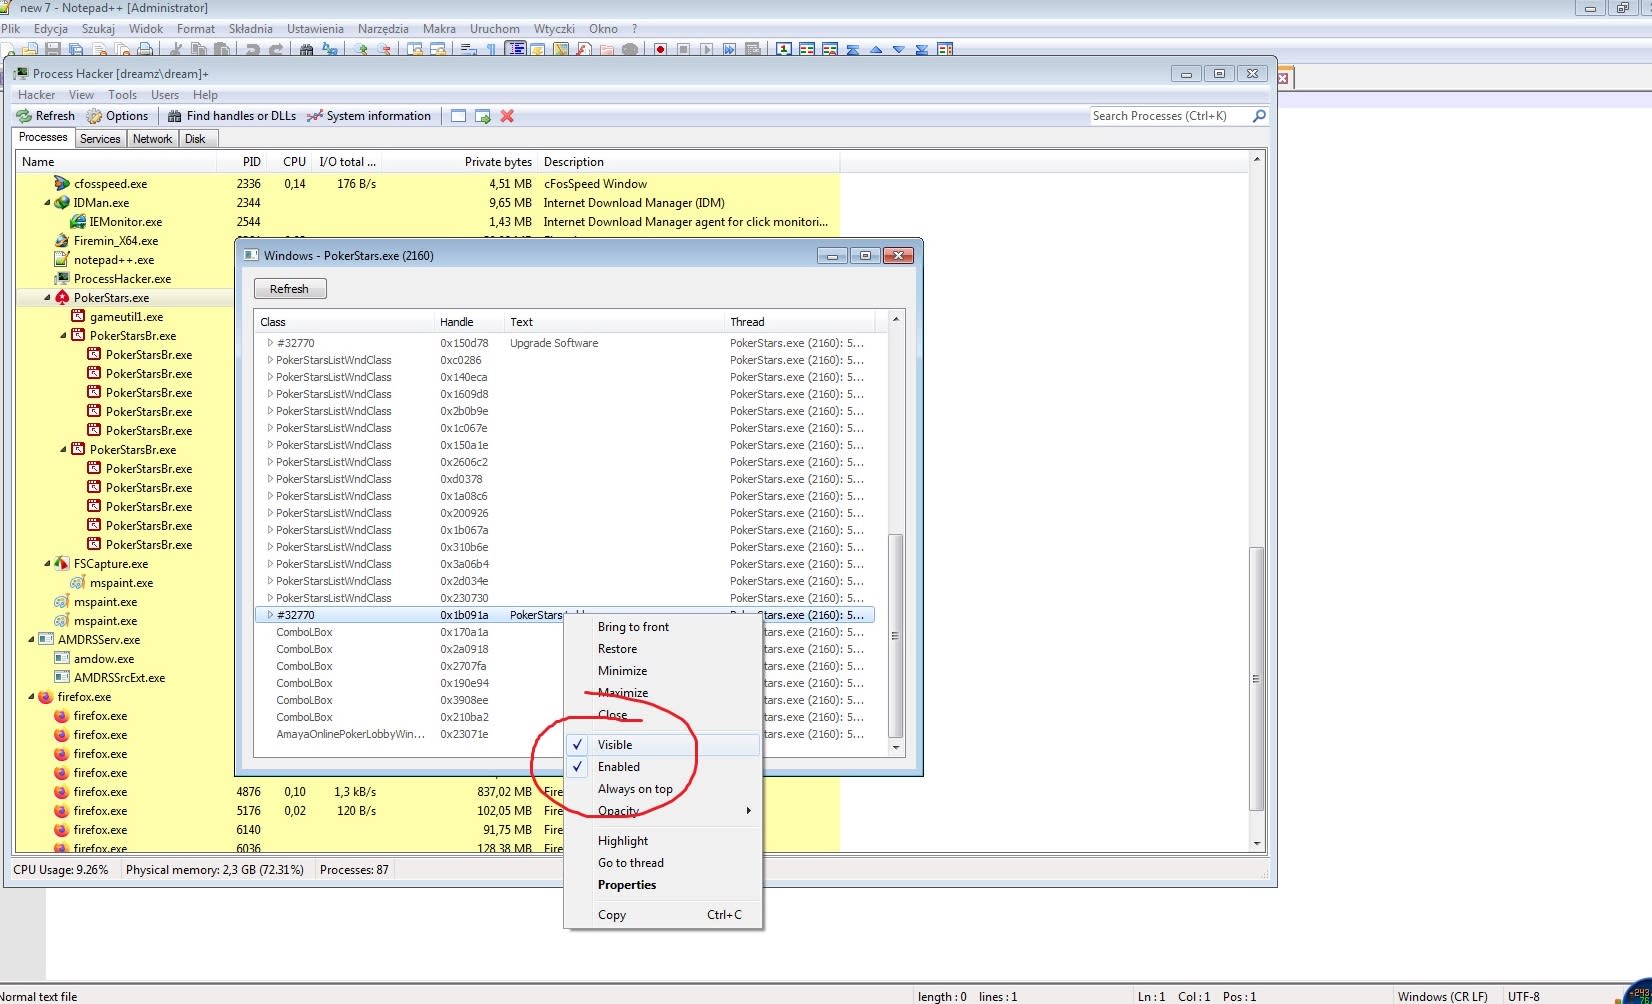
Task: Expand the window row with handle 0x140eca
Action: (x=269, y=377)
